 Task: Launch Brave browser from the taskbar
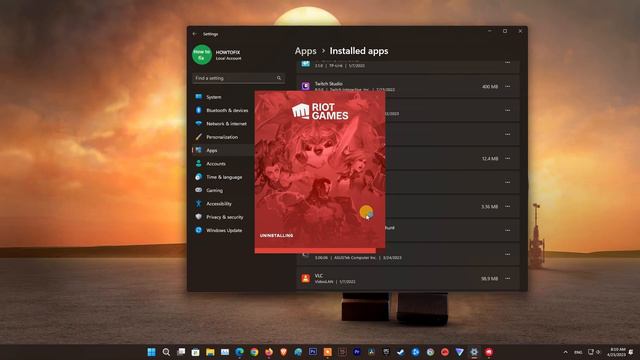(x=284, y=352)
